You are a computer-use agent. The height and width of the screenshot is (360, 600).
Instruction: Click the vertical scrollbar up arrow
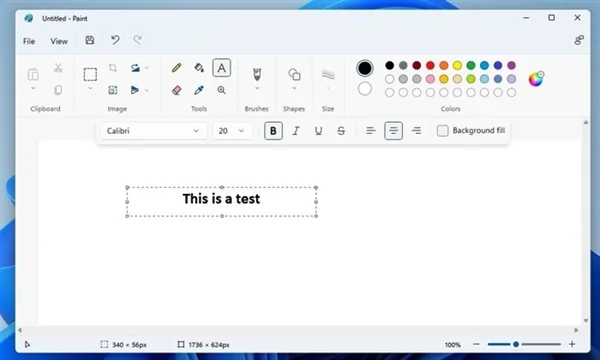coord(586,122)
